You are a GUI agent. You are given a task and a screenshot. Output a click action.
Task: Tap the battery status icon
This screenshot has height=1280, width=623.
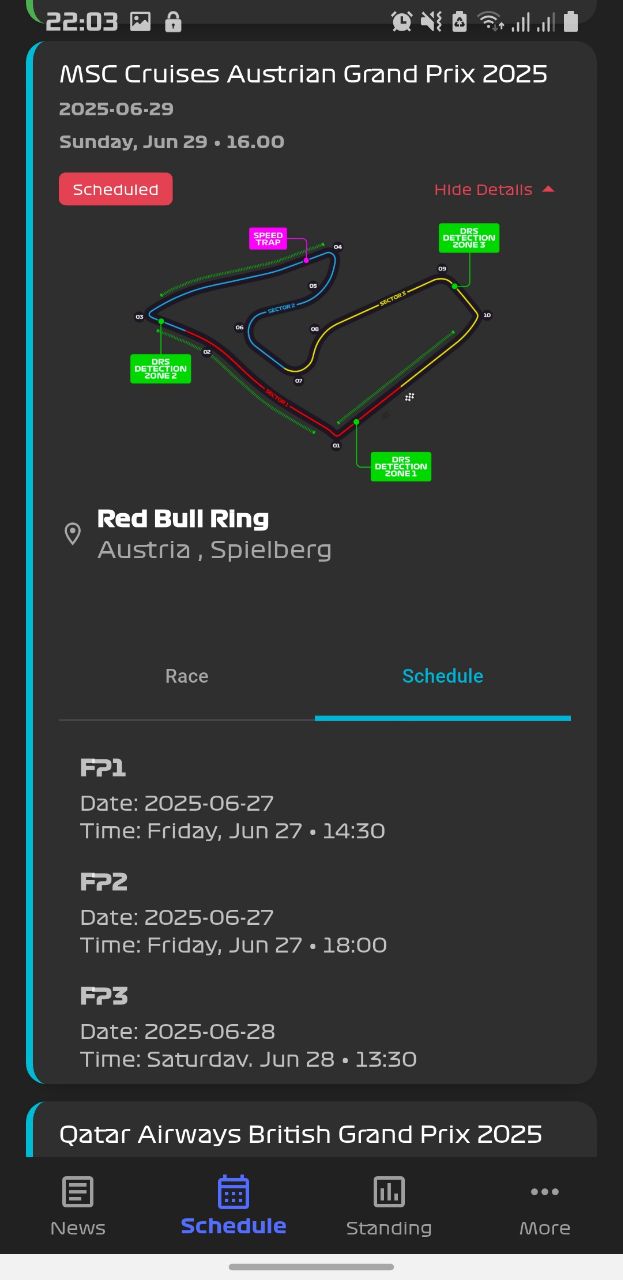tap(571, 21)
